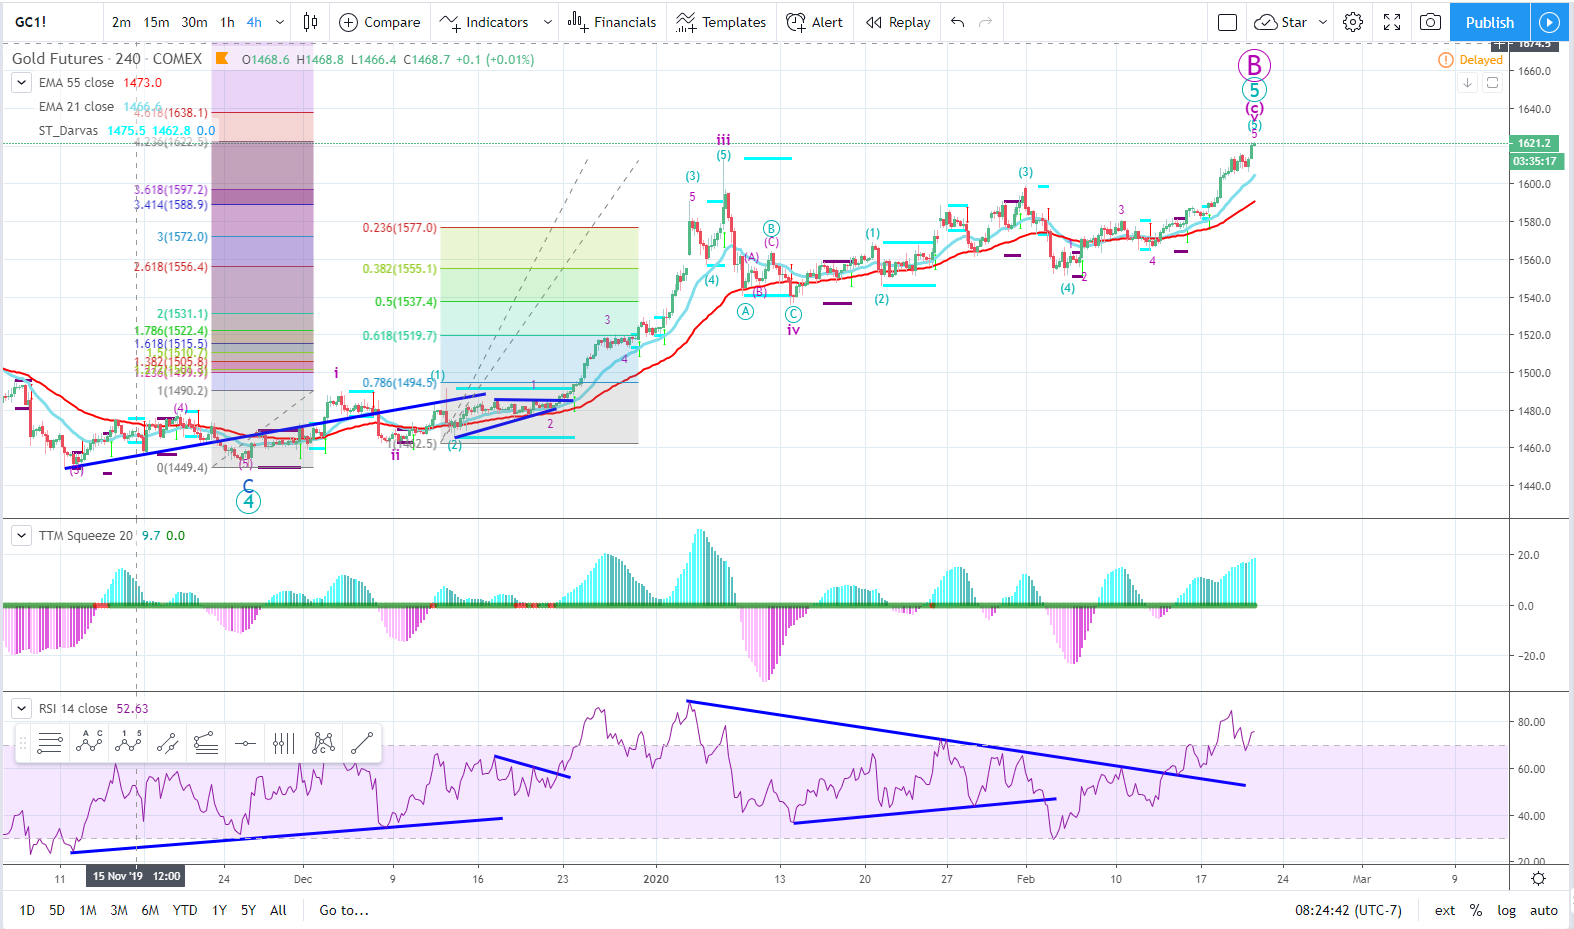Open the Go to date dialog
Image resolution: width=1574 pixels, height=929 pixels.
click(x=344, y=910)
